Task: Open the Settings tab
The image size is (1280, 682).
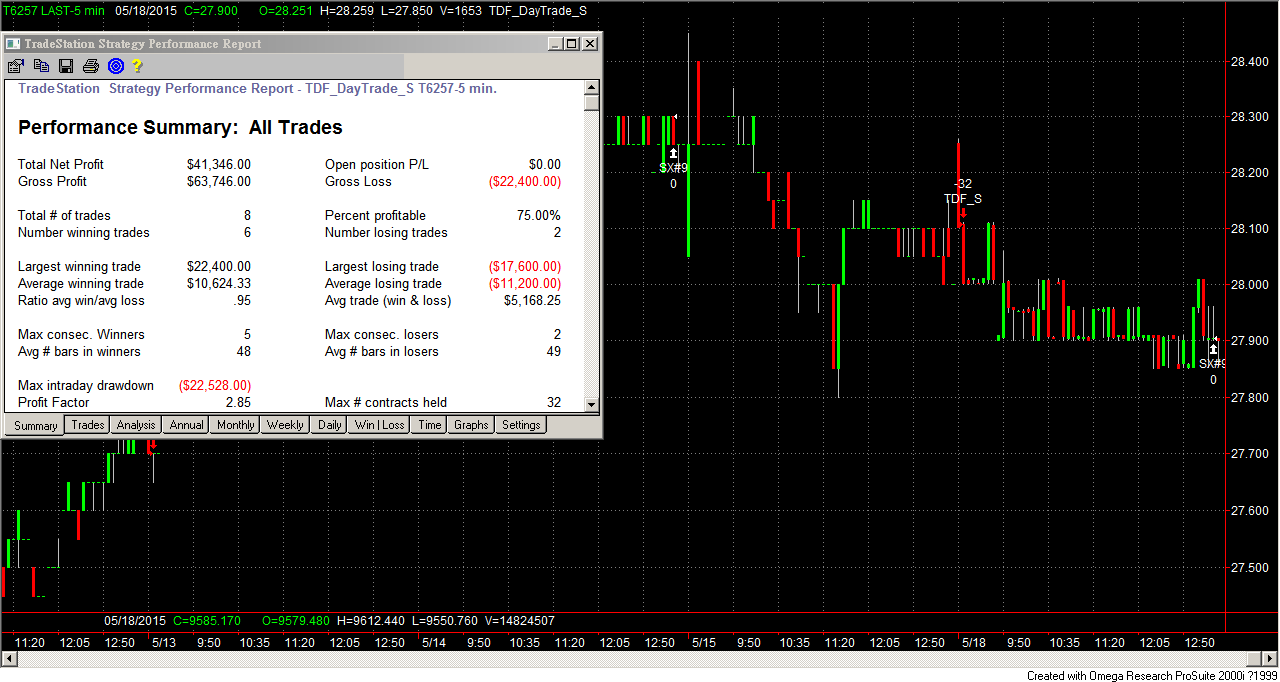Action: 521,425
